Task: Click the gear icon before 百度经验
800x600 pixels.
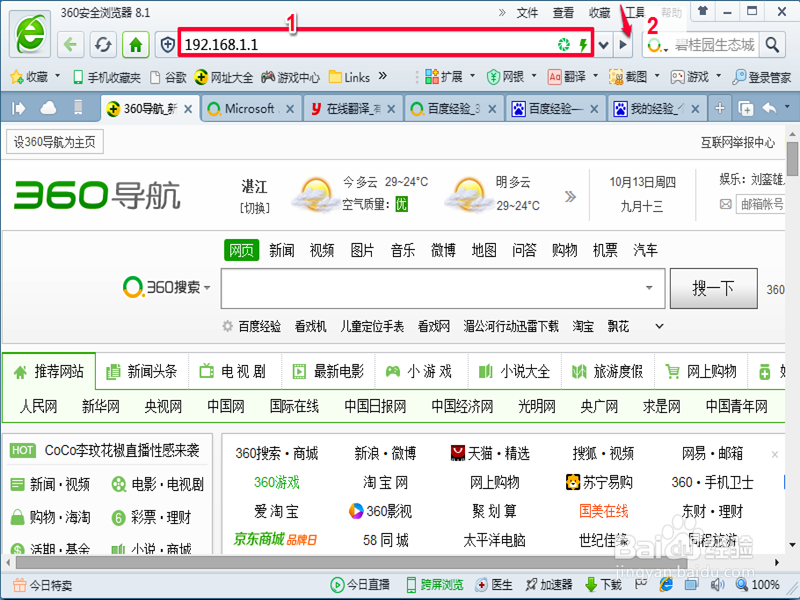Action: (228, 326)
